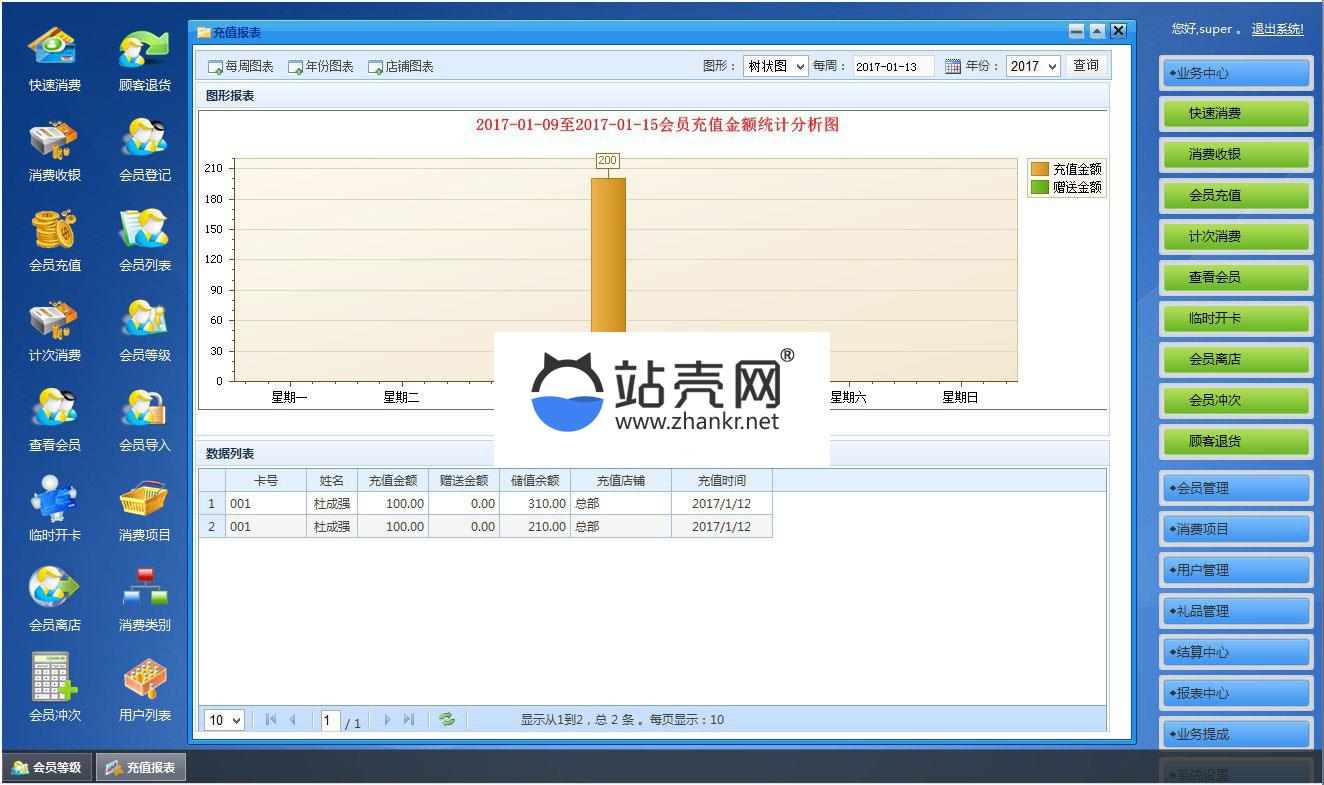Open the 年份 2017 year dropdown
This screenshot has height=785, width=1324.
coord(1033,66)
